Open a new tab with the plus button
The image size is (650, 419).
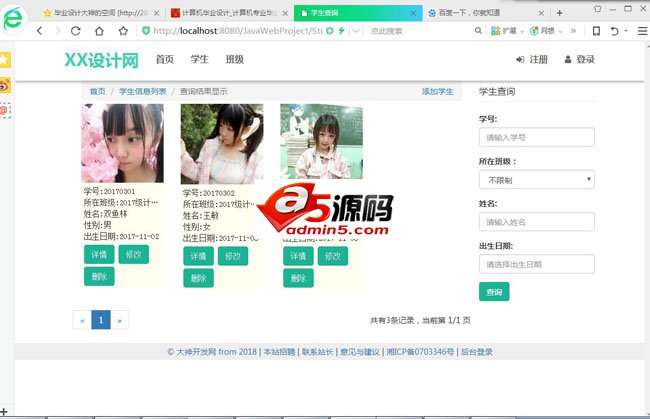click(560, 13)
